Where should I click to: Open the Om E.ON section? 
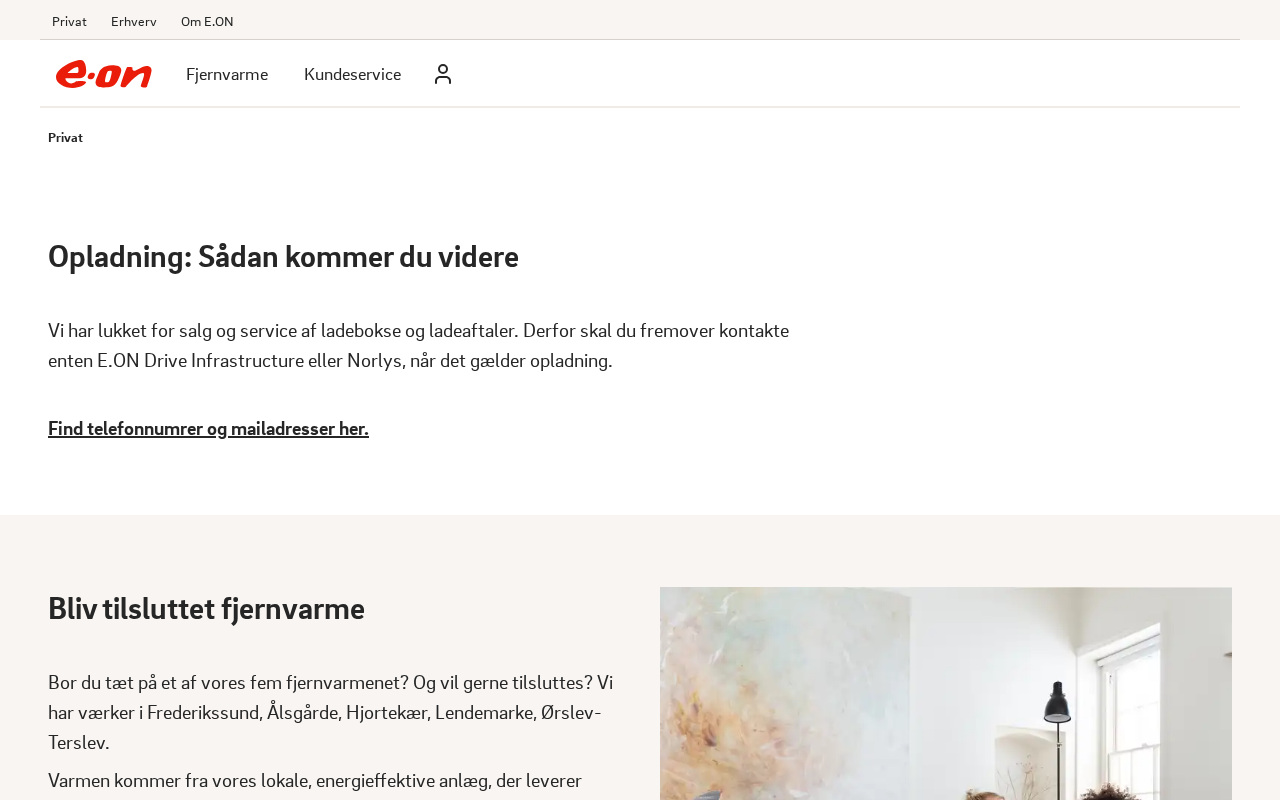[207, 21]
